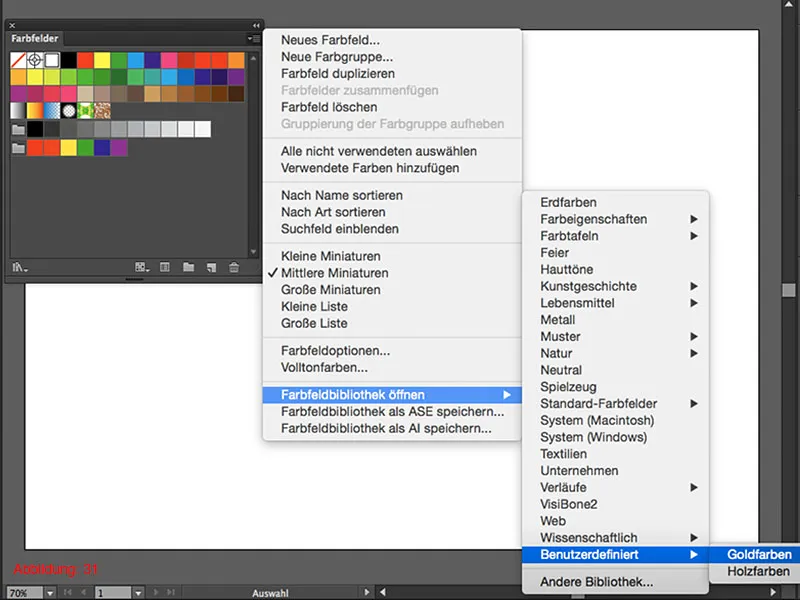This screenshot has width=800, height=600.
Task: Expand the Natur submenu
Action: (615, 354)
